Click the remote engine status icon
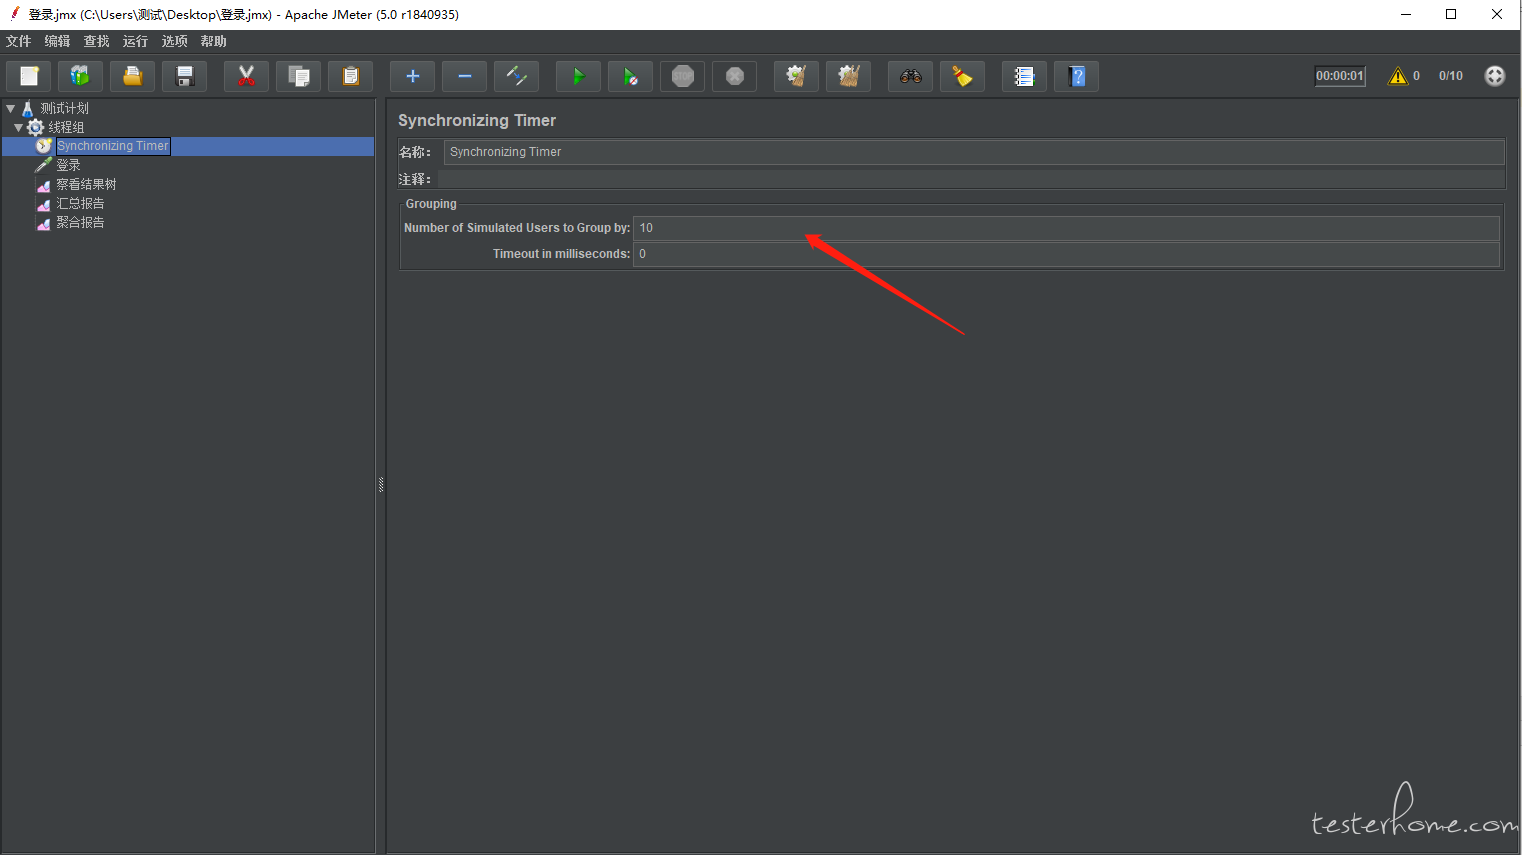The image size is (1522, 855). point(1494,76)
